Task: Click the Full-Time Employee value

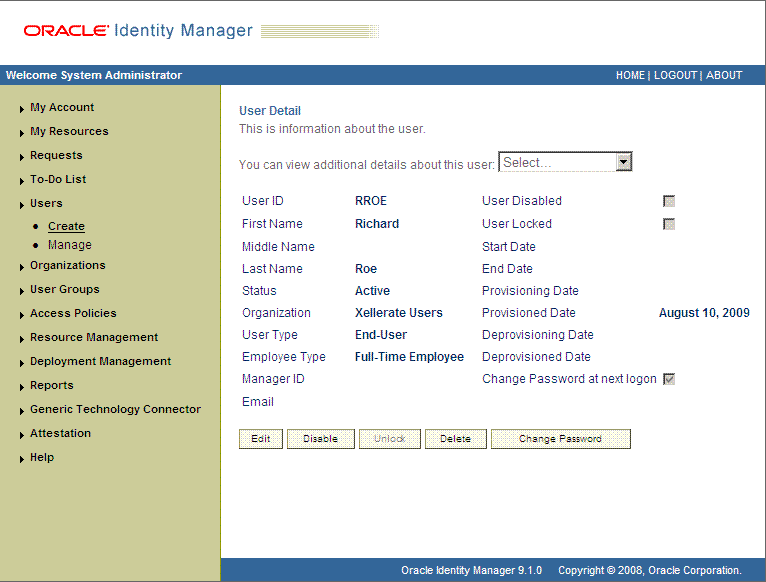Action: pyautogui.click(x=409, y=357)
